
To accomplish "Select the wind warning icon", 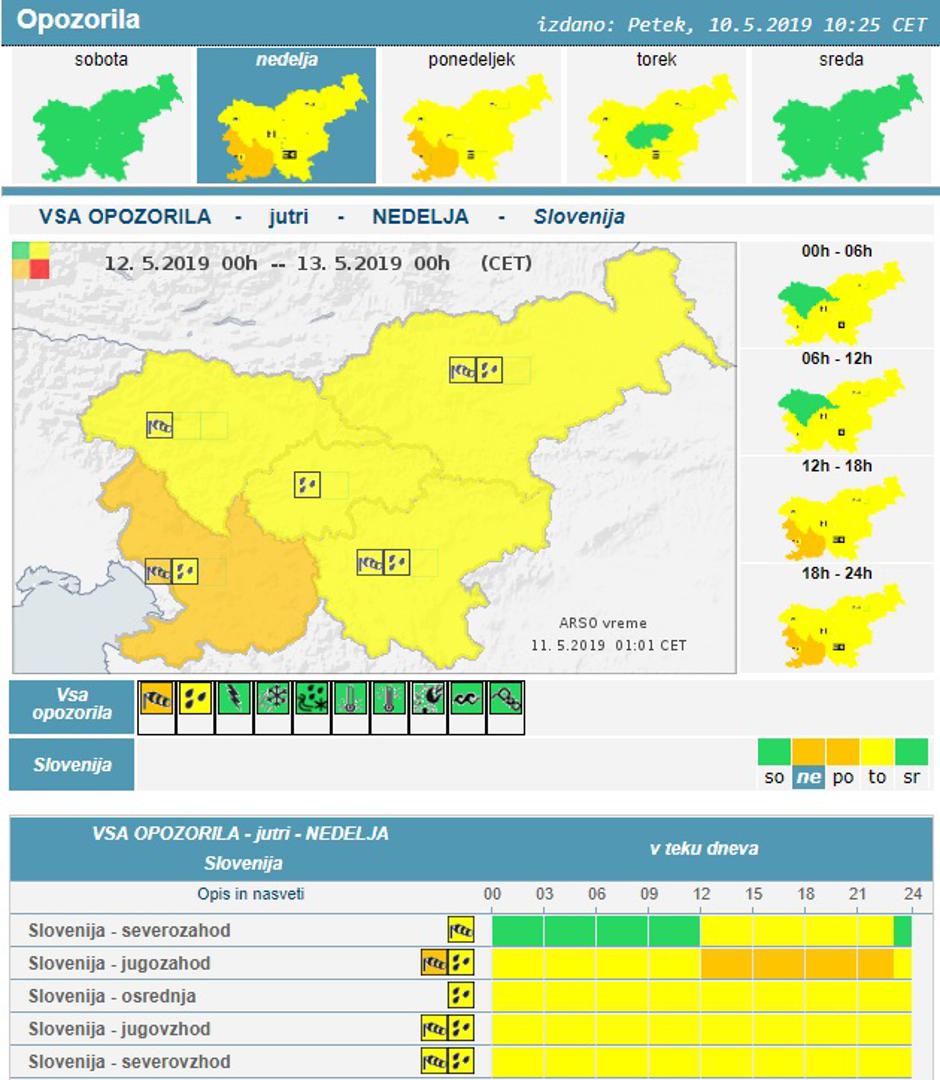I will (155, 702).
